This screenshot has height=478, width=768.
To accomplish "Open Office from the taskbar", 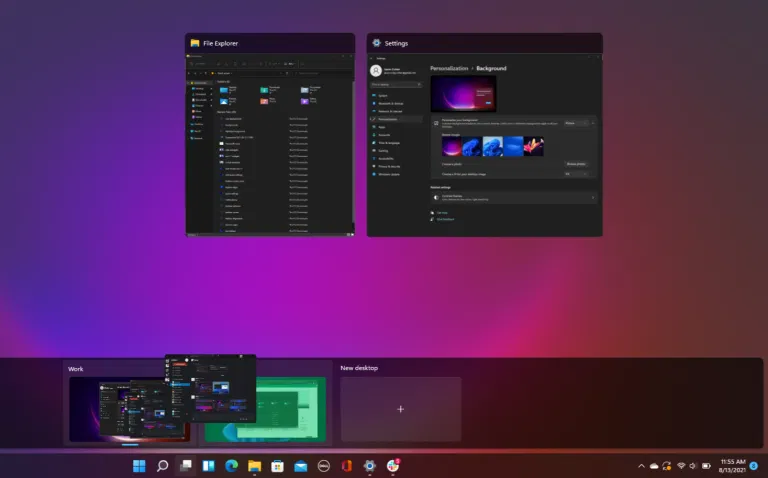I will [347, 466].
